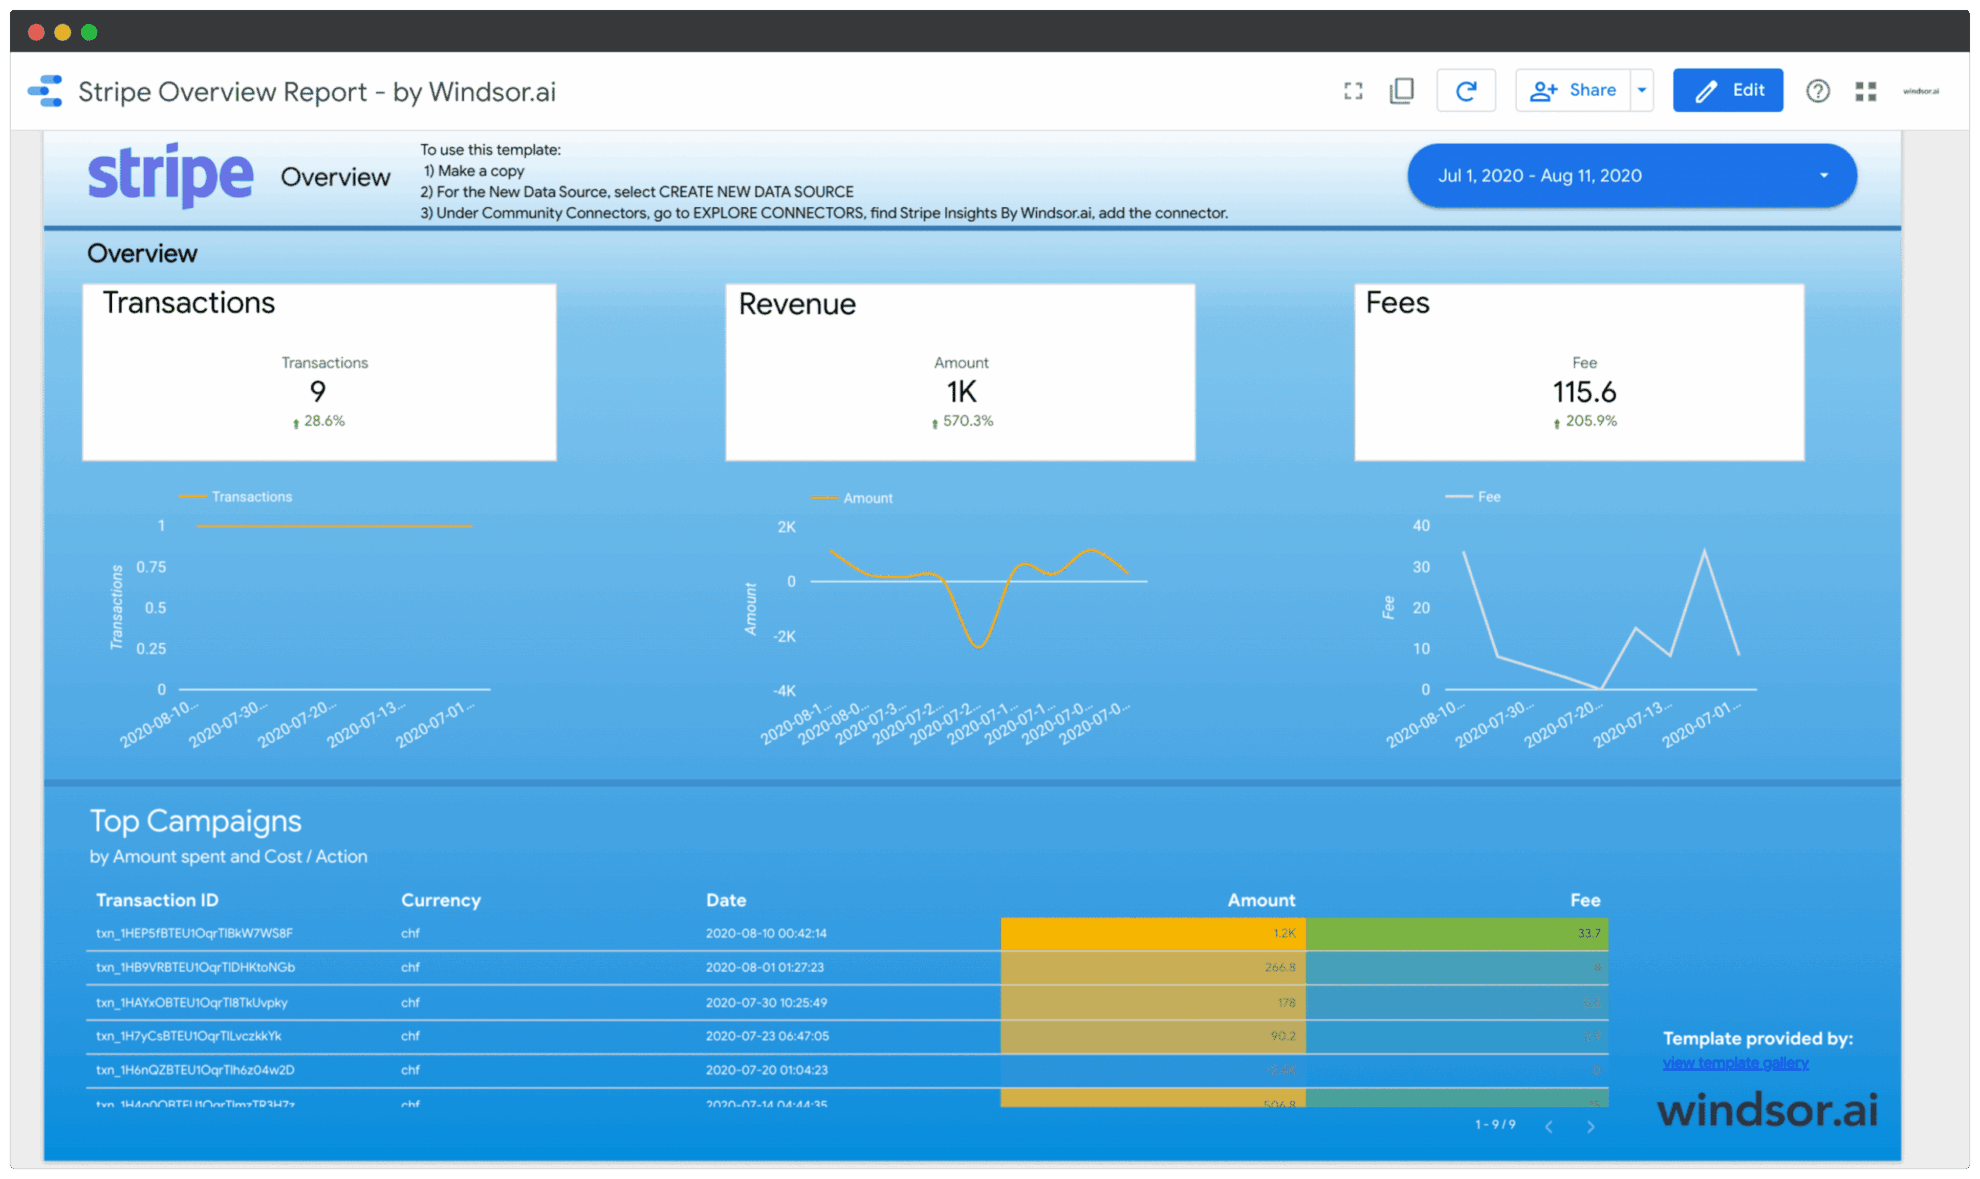Image resolution: width=1980 pixels, height=1179 pixels.
Task: Select row txn_1H6nQZBTEU1OqrTlh6z04w2D
Action: click(847, 1070)
